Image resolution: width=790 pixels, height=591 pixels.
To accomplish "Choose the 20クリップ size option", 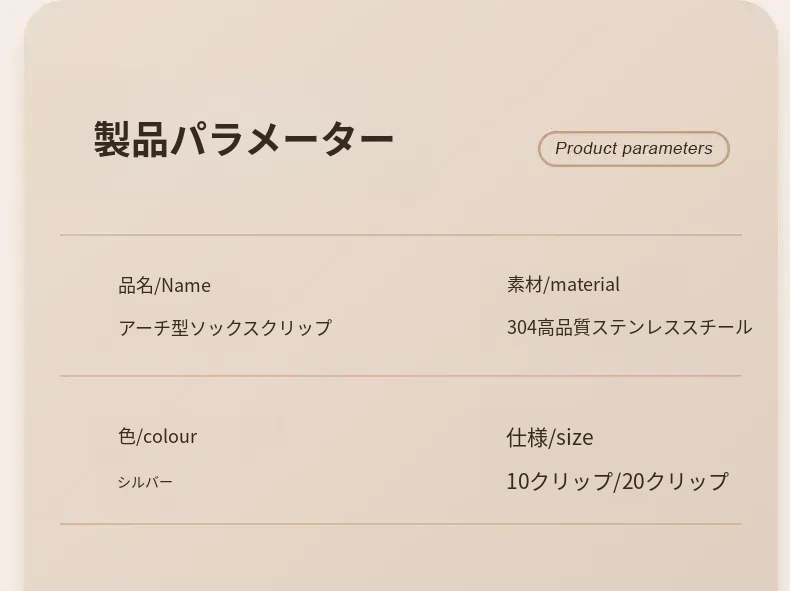I will [x=675, y=481].
